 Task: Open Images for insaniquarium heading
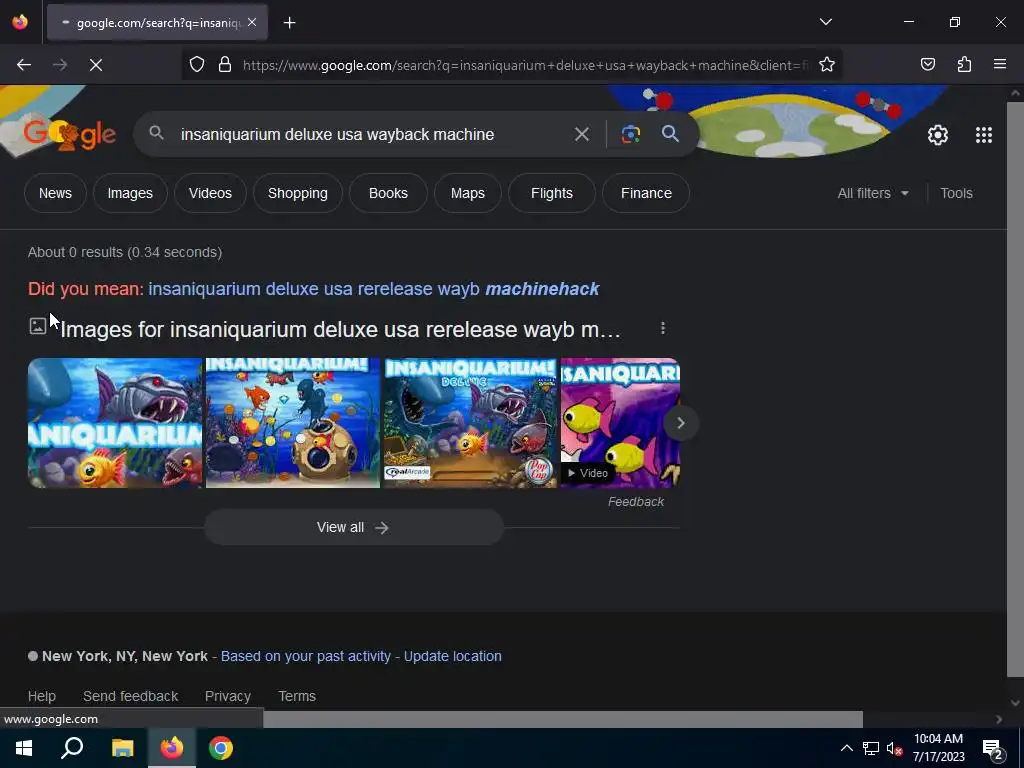pyautogui.click(x=340, y=329)
